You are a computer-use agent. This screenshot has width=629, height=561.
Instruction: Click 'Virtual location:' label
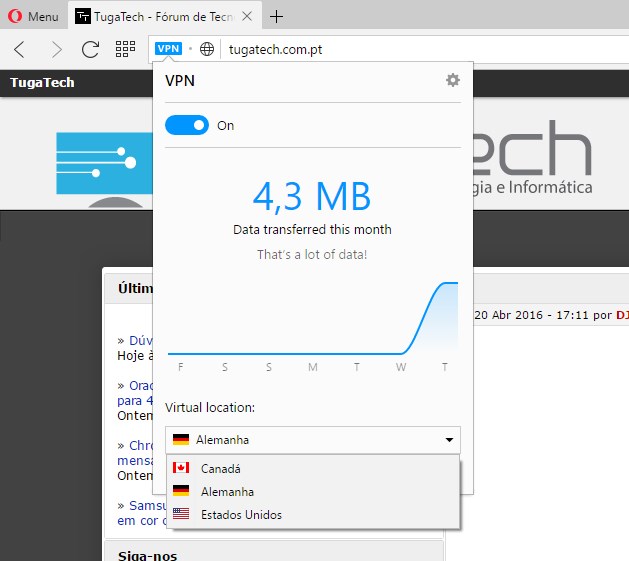click(x=210, y=408)
